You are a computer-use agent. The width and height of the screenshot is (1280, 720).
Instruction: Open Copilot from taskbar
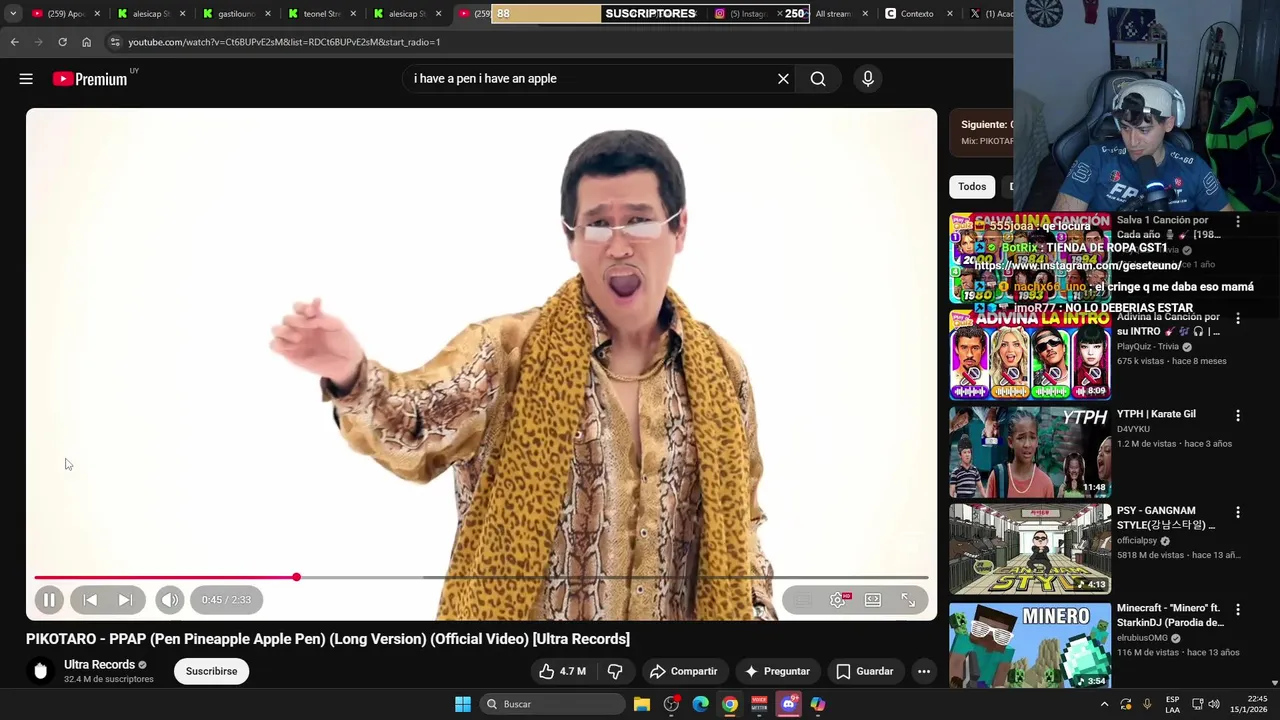click(818, 704)
